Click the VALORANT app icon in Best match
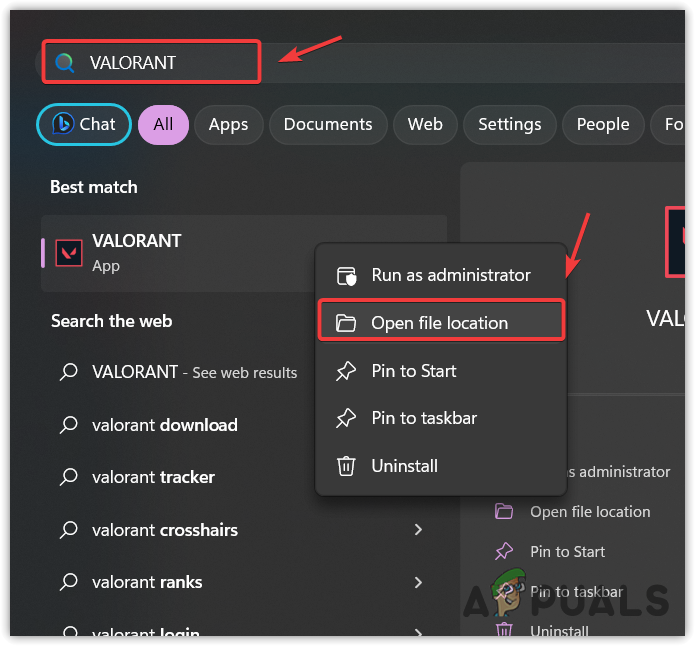This screenshot has height=646, width=695. pos(69,253)
